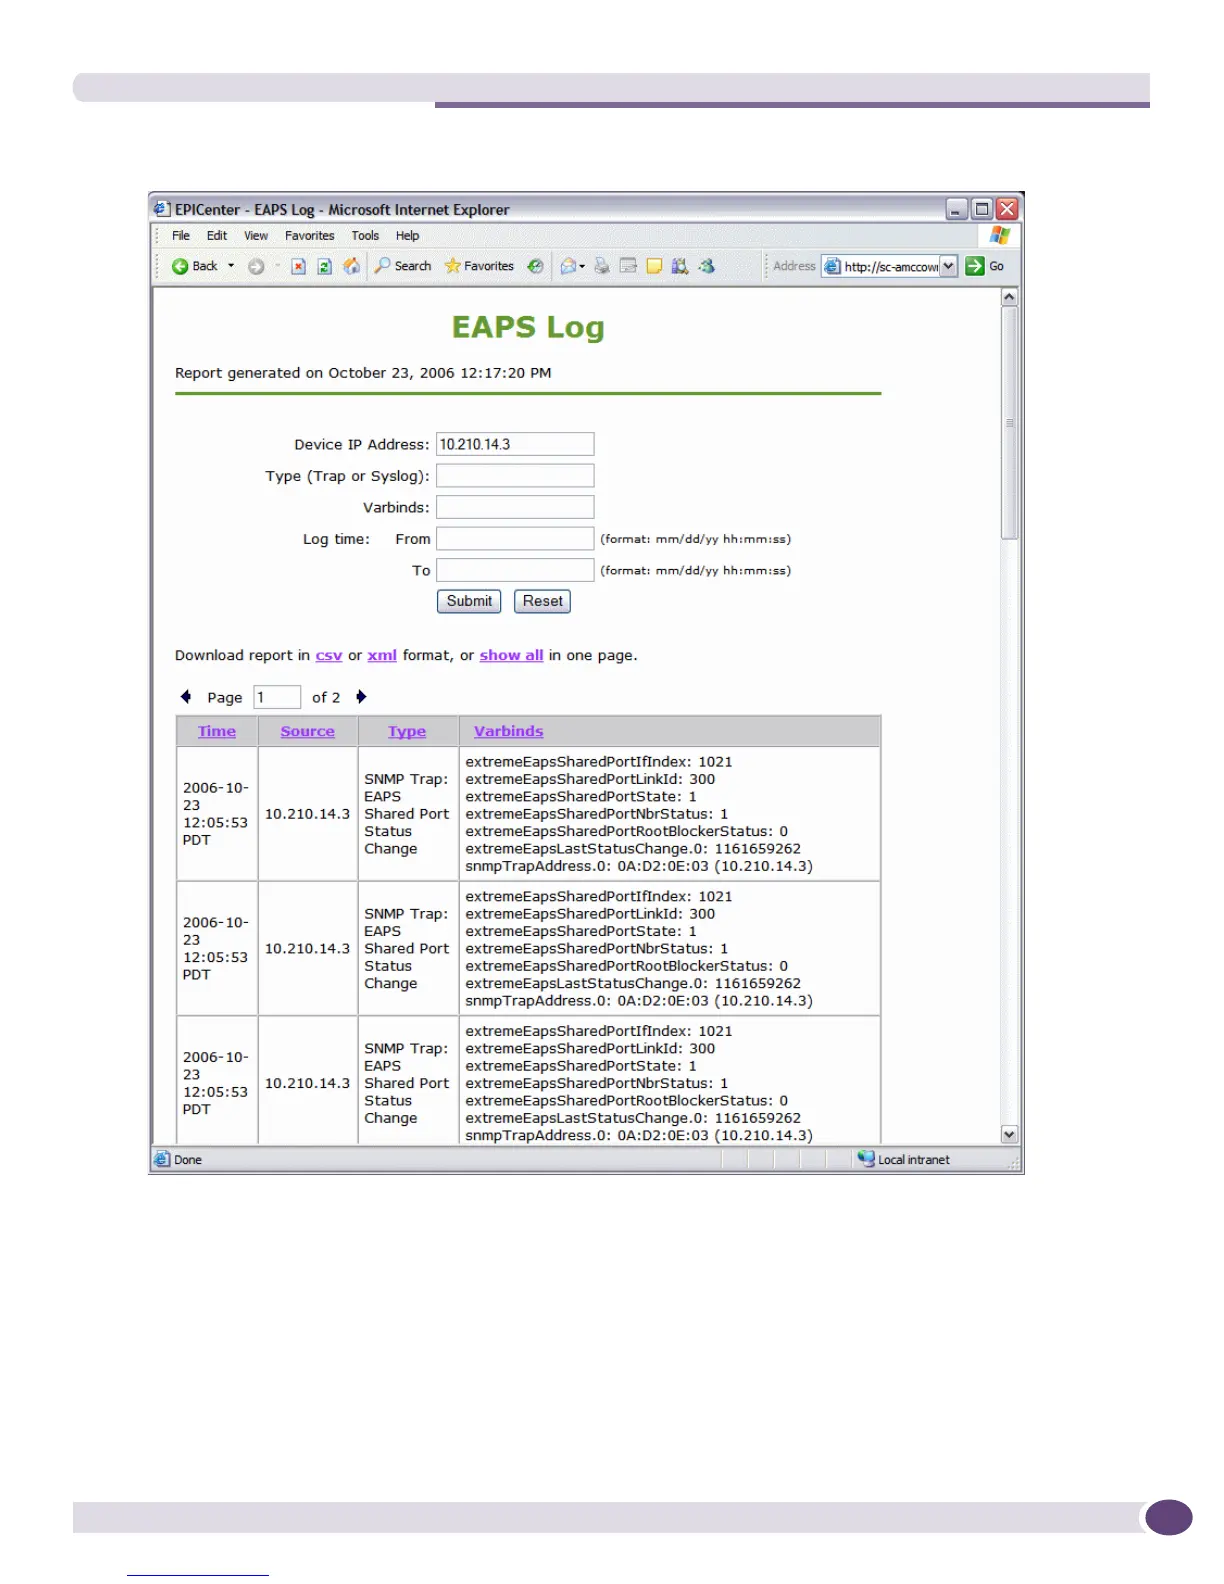
Task: Click the Reset button
Action: click(542, 601)
